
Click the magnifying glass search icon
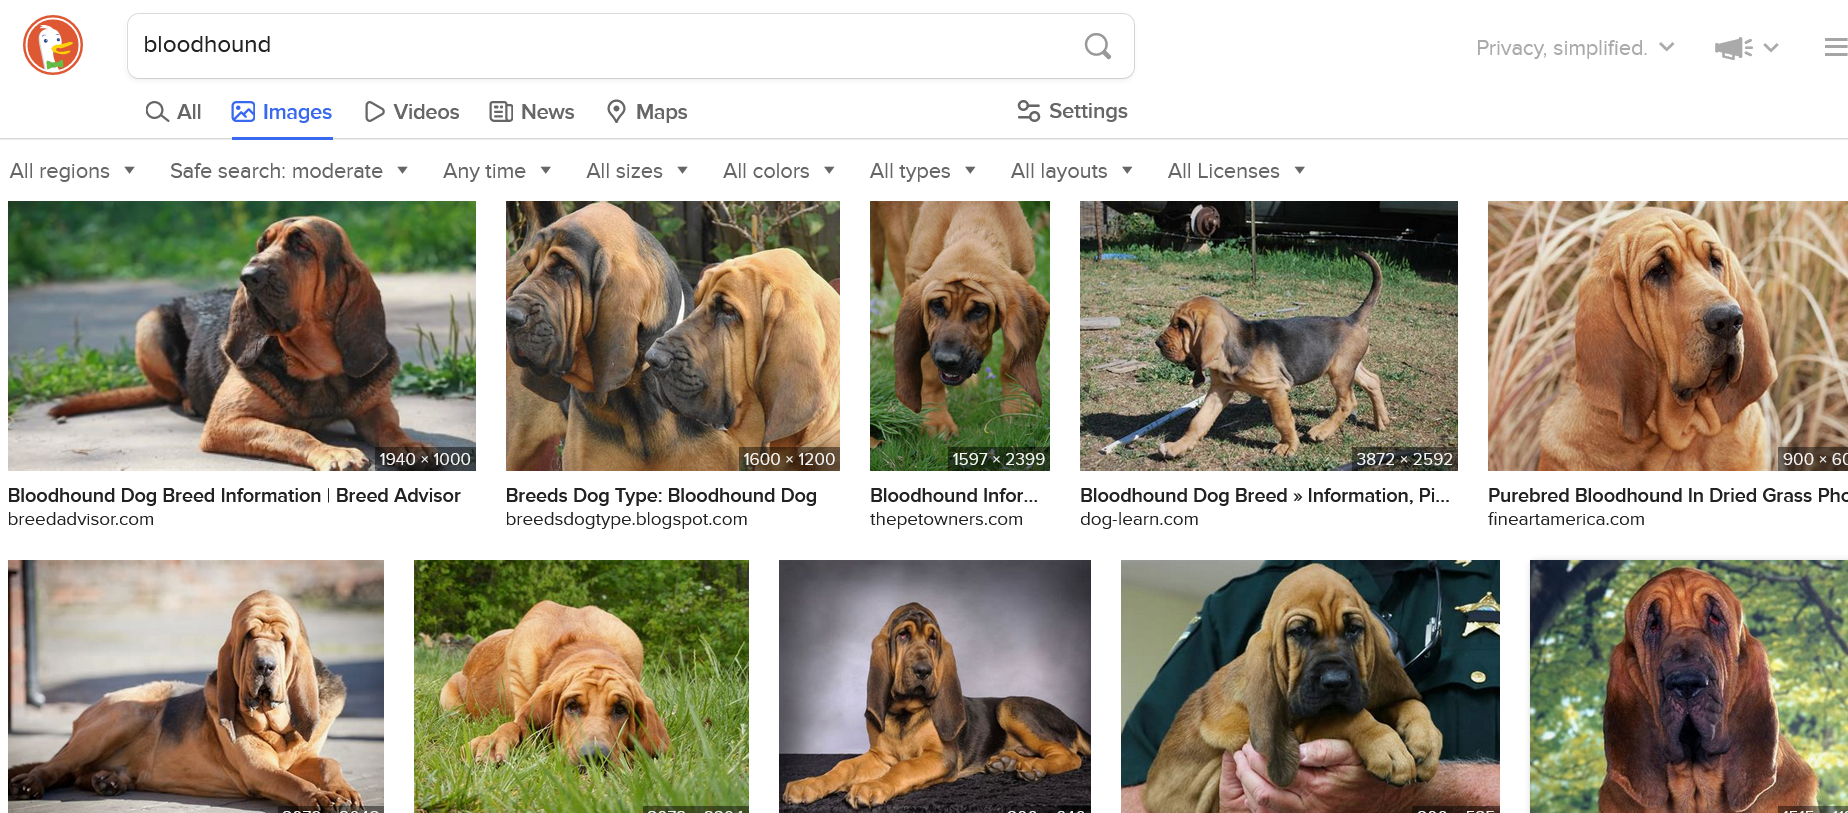[1097, 46]
